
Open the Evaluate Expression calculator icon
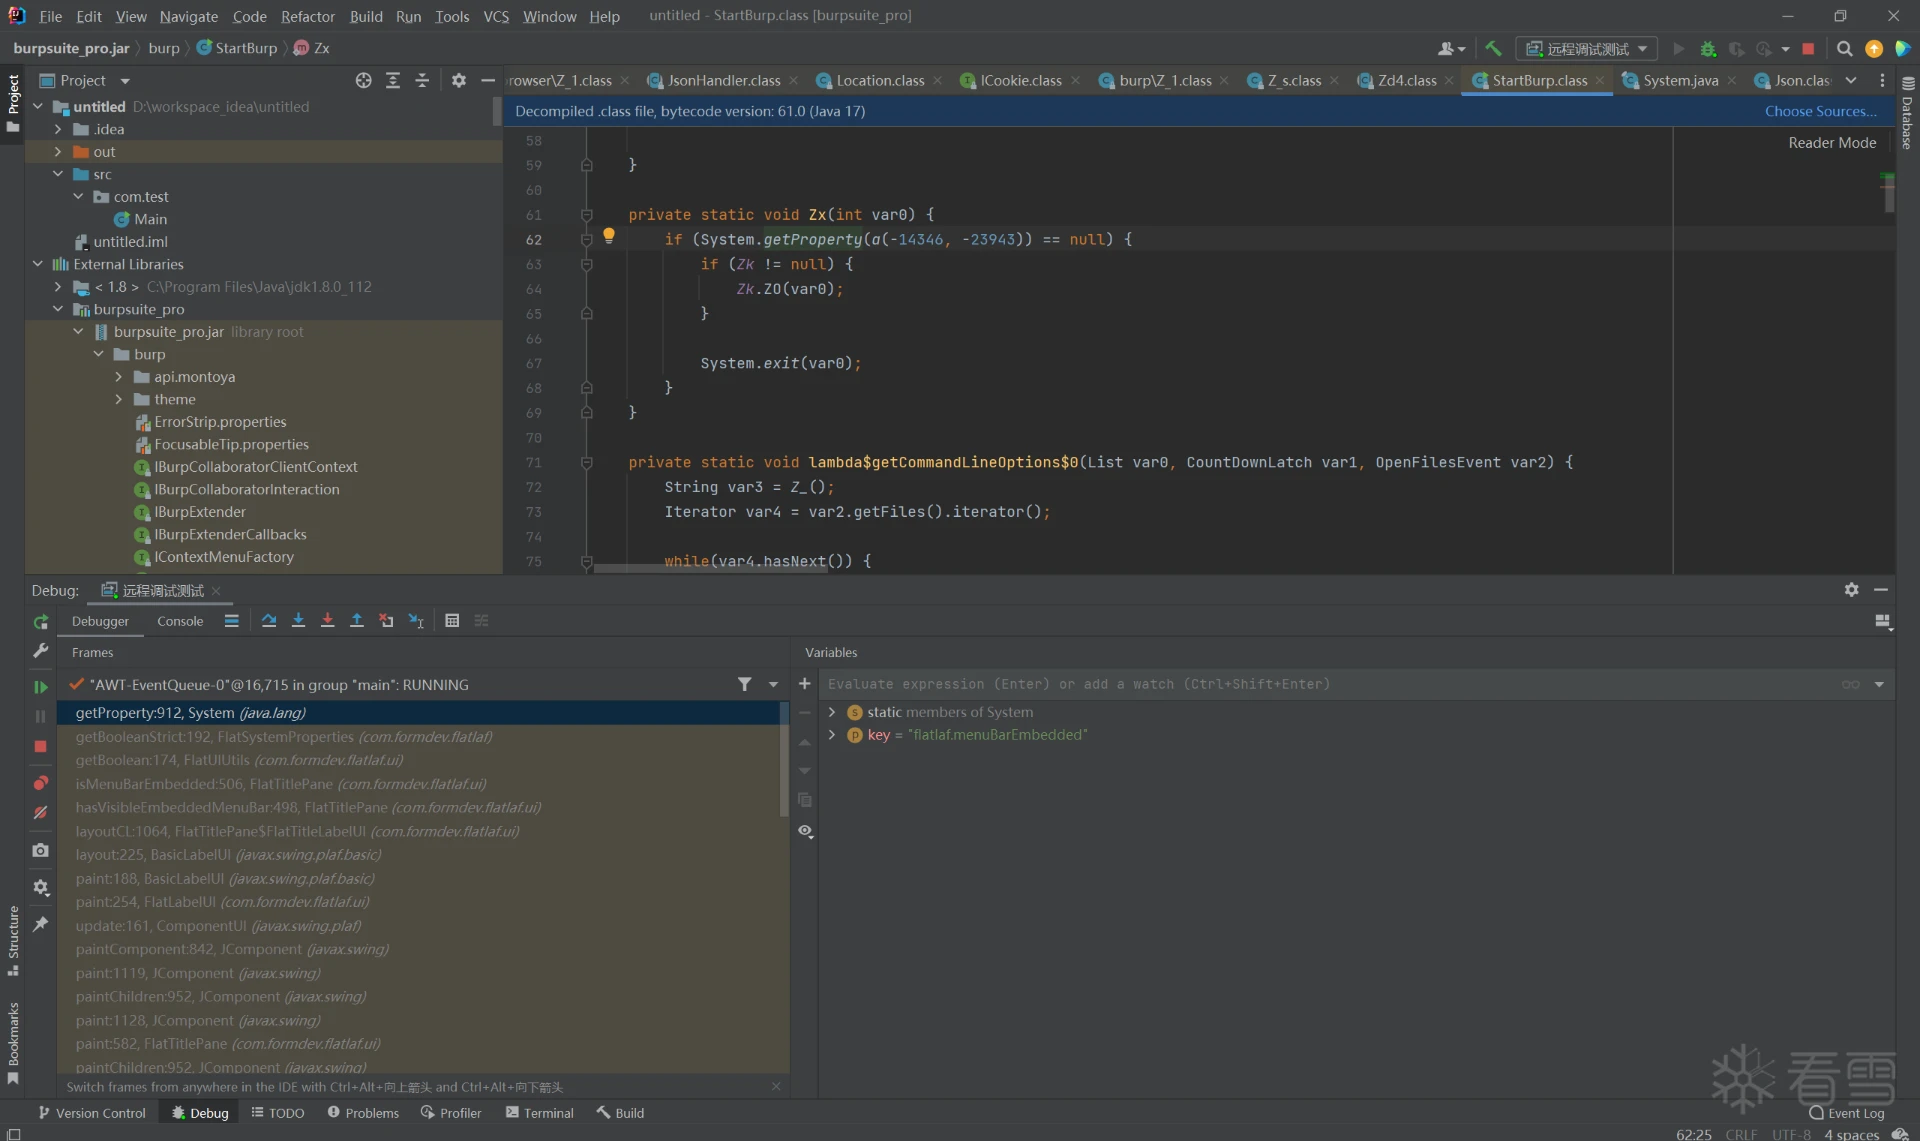(x=452, y=621)
